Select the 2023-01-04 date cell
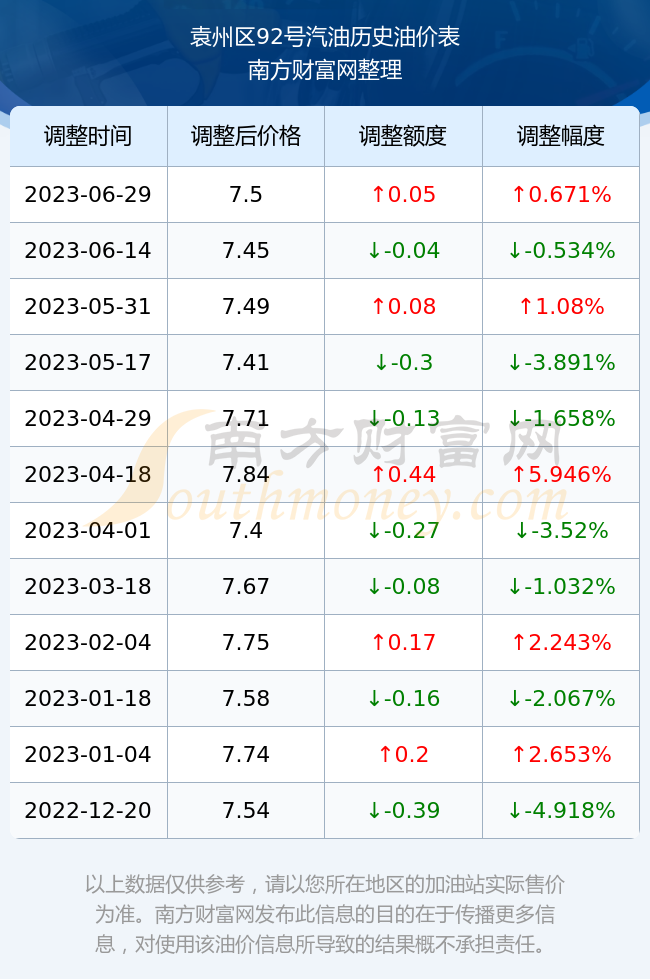This screenshot has height=980, width=650. click(88, 754)
